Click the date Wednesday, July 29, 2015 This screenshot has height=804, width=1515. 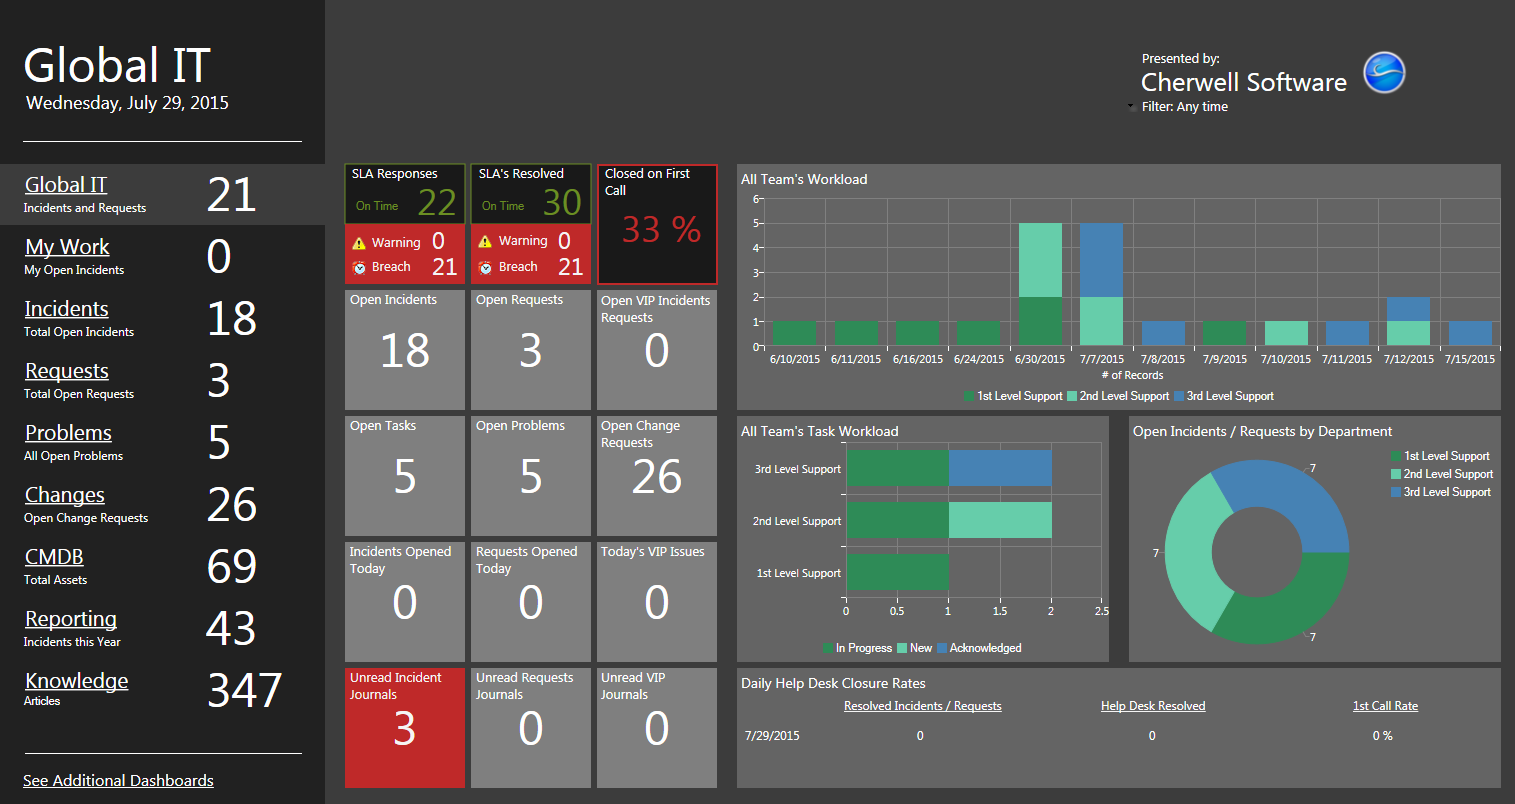127,103
